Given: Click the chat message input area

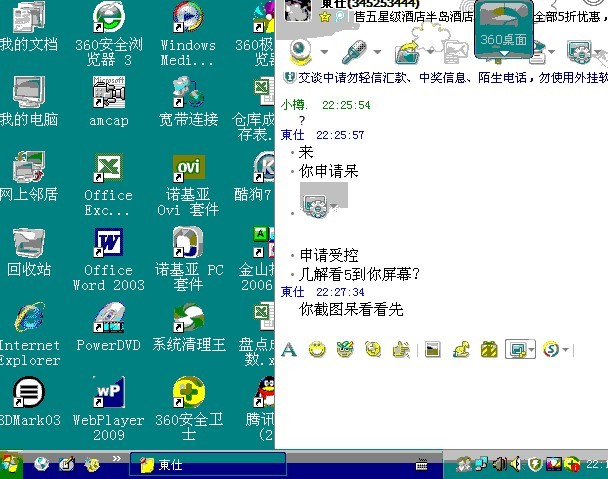Looking at the screenshot, I should 441,403.
